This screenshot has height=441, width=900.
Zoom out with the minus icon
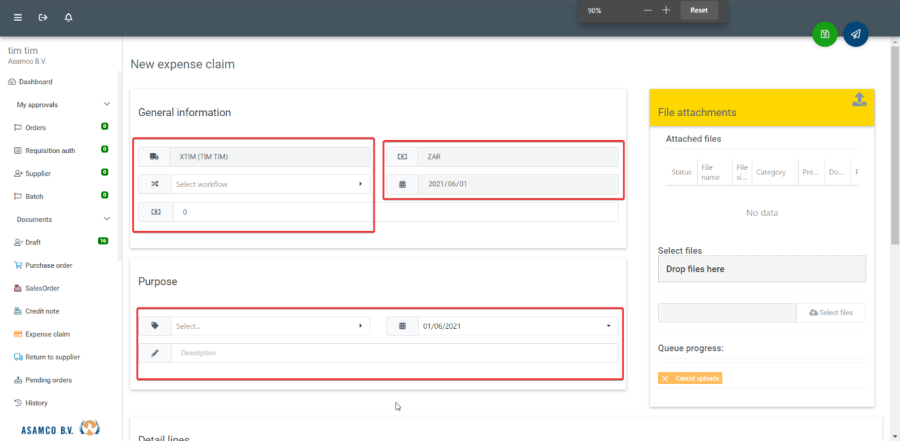(x=648, y=10)
